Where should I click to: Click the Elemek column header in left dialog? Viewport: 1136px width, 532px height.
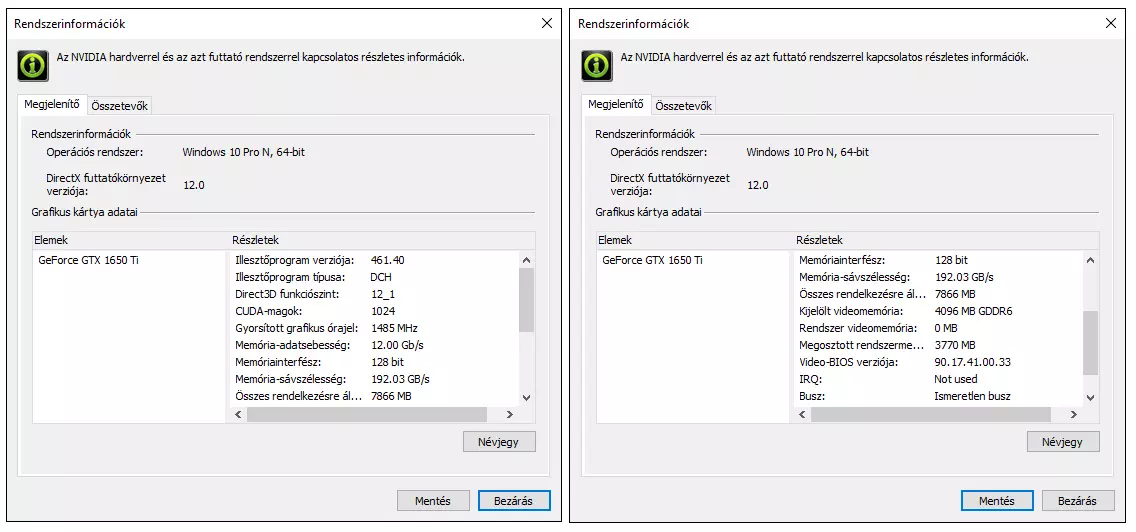pos(130,241)
